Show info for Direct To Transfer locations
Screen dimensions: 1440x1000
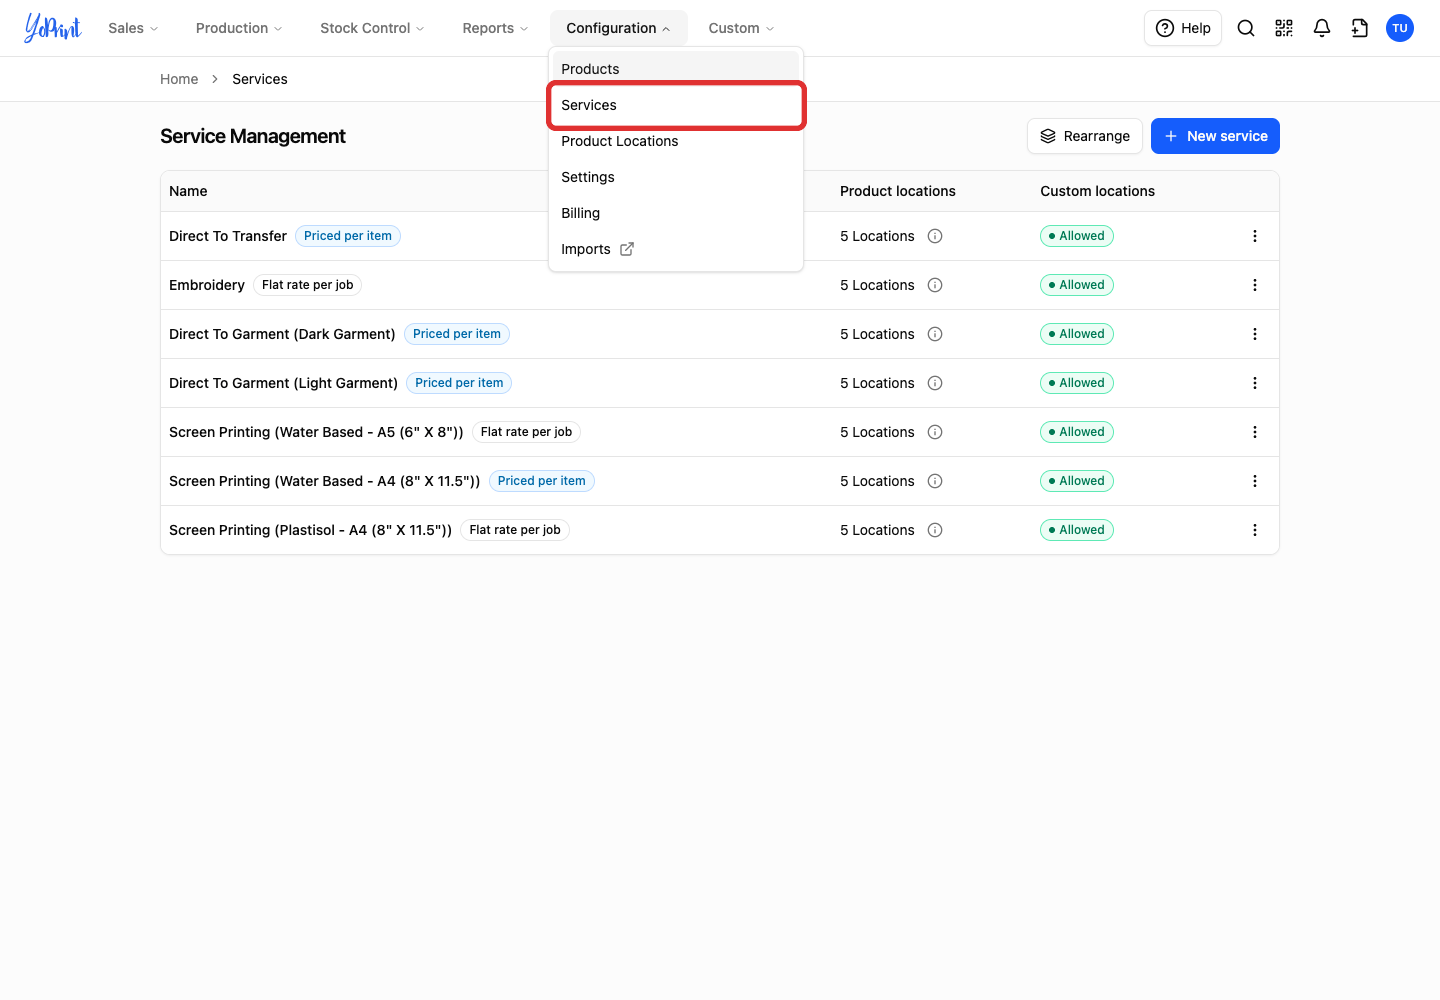(x=935, y=236)
